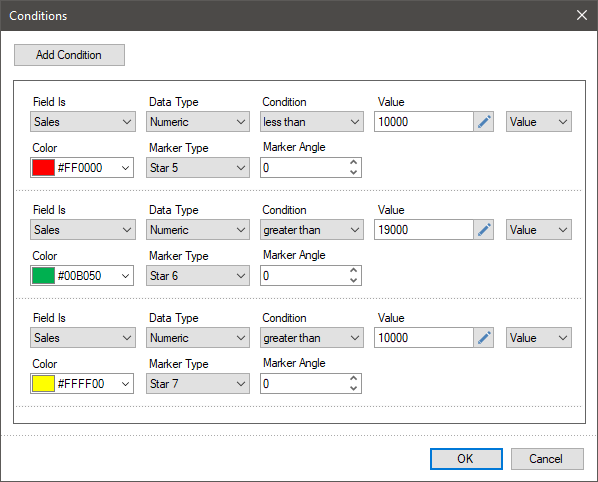
Task: Click the red #FF0000 color swatch
Action: pos(43,167)
